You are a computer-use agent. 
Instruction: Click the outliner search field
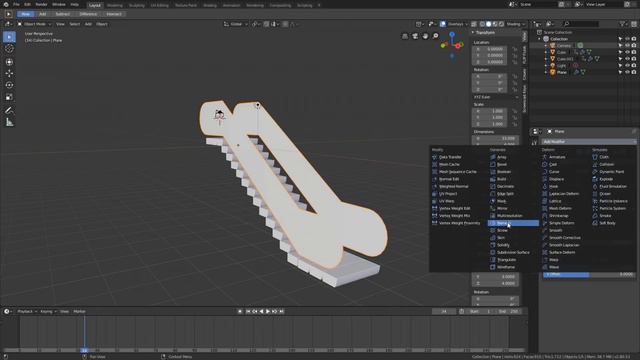581,24
